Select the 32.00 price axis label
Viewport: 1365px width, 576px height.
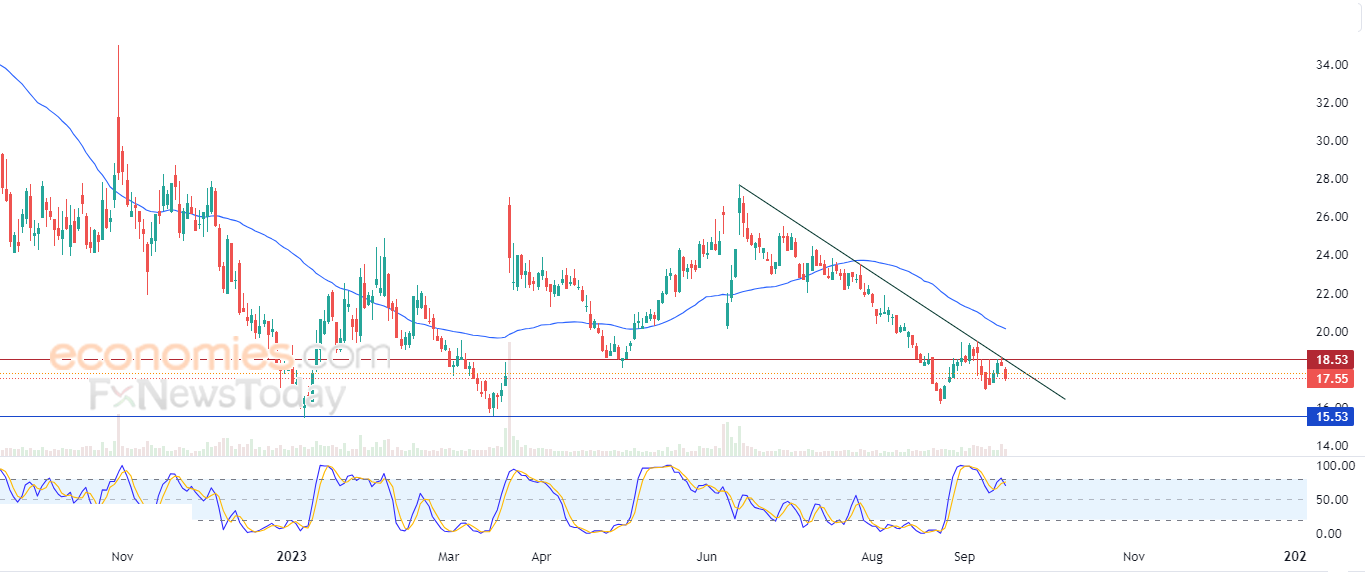1332,103
